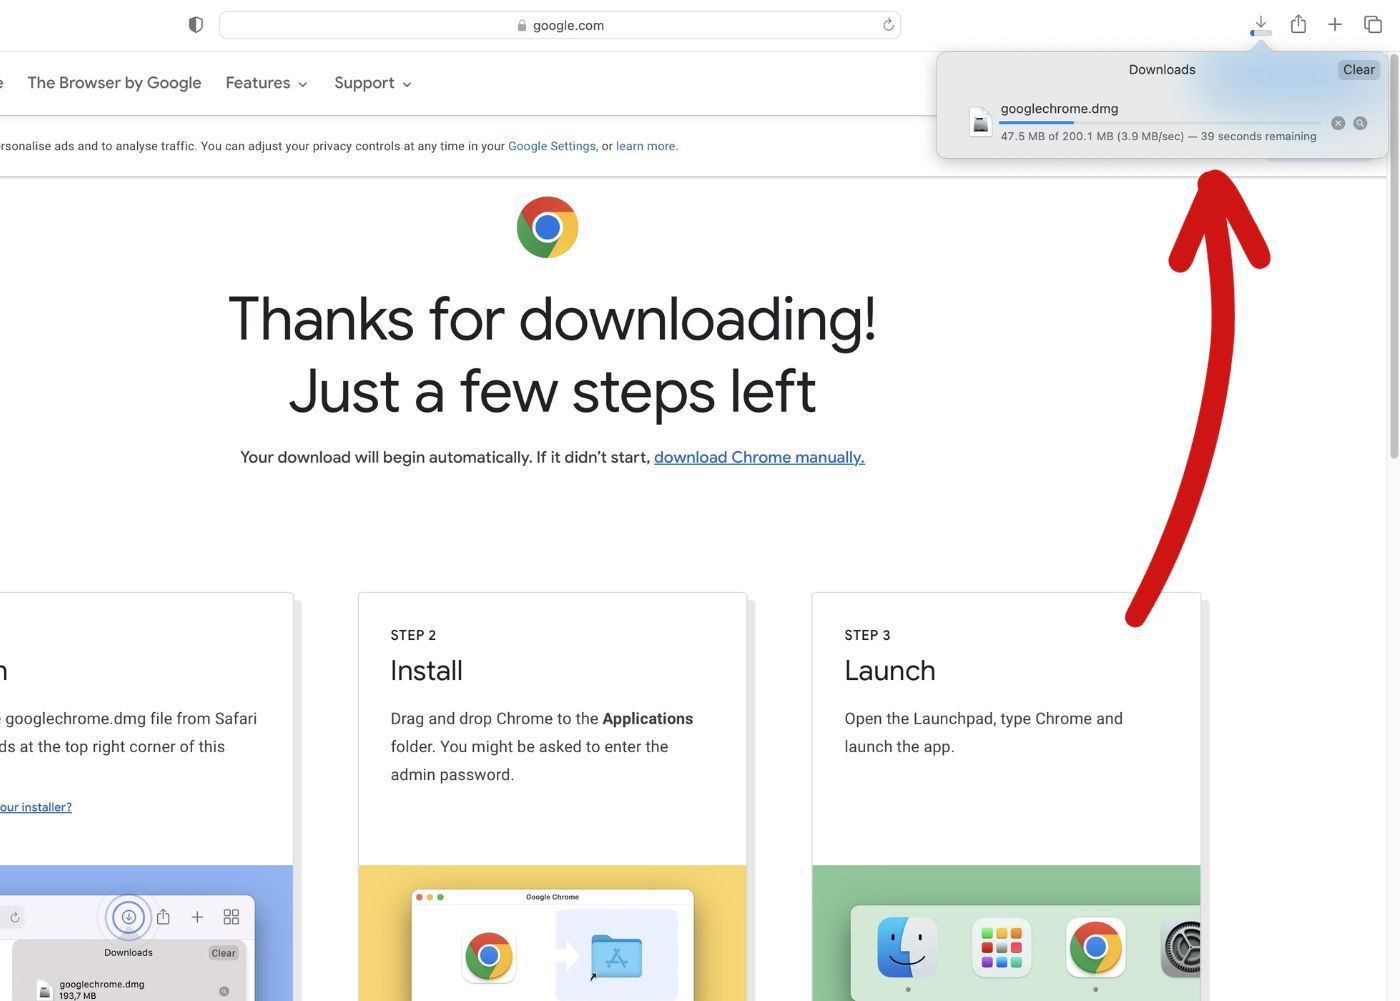The width and height of the screenshot is (1400, 1001).
Task: Click the privacy shield icon beside the address bar
Action: tap(195, 24)
